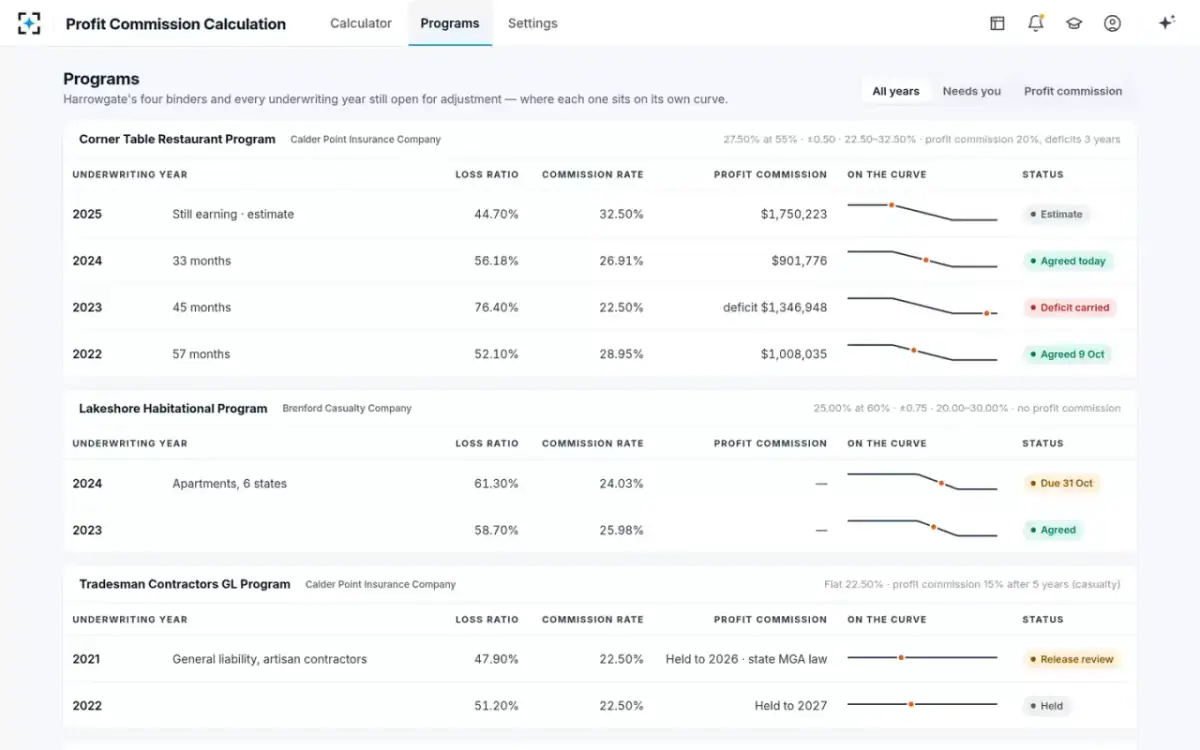This screenshot has width=1200, height=750.
Task: Open the curve chart for Apartments, 6 states
Action: (922, 481)
